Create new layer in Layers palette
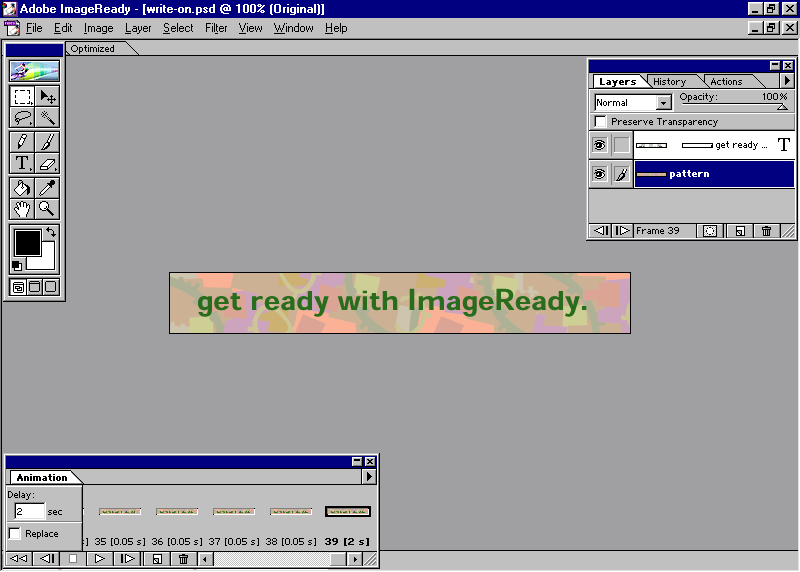 740,231
